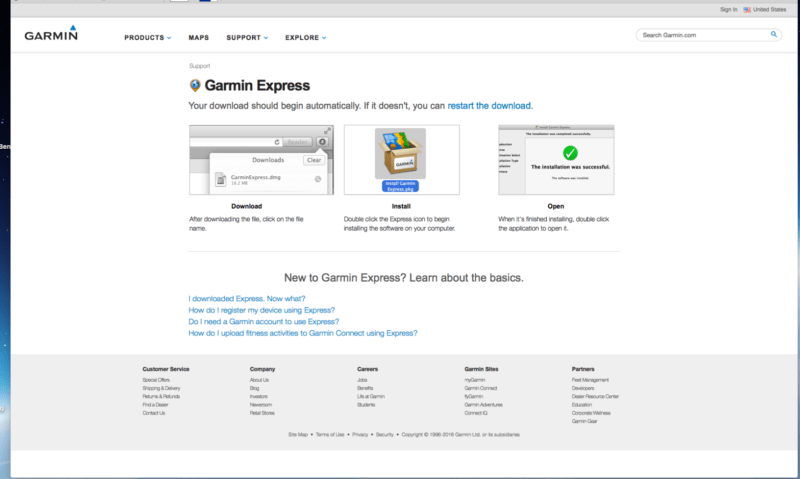Click Returns & Refunds footer link
800x479 pixels.
click(x=161, y=396)
